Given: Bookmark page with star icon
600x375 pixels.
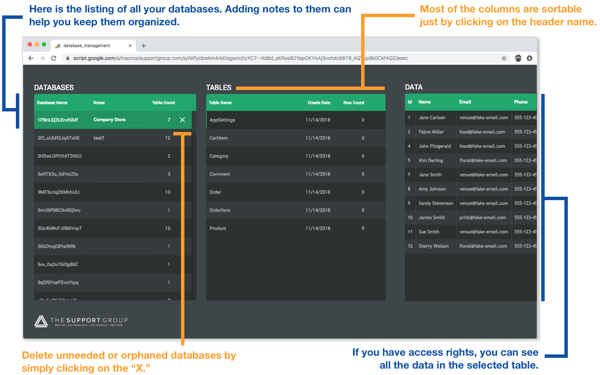Looking at the screenshot, I should [x=504, y=58].
